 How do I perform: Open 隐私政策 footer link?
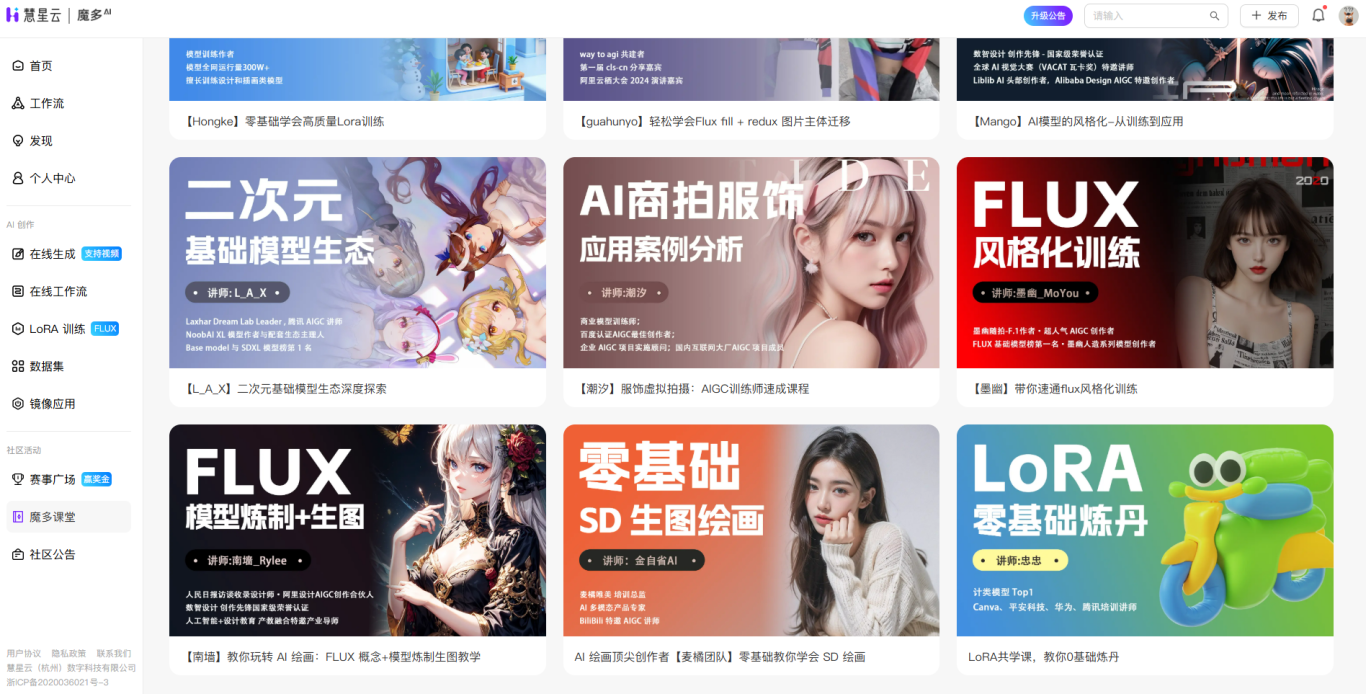(x=69, y=653)
